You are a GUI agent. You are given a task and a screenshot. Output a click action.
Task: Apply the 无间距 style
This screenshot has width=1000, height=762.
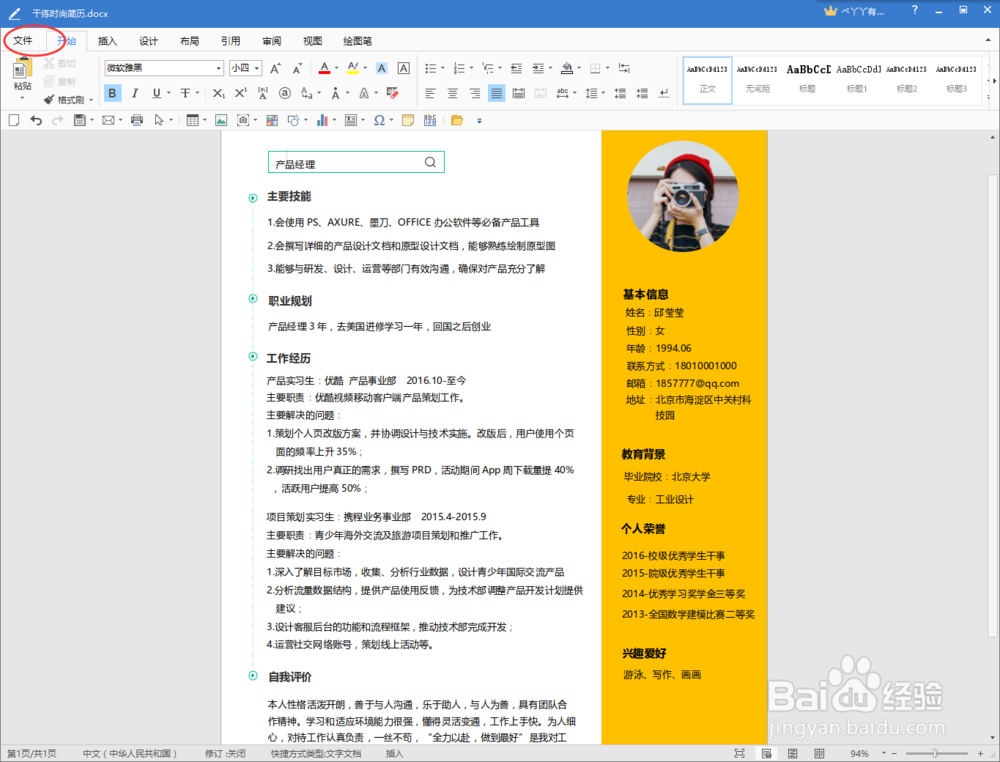pyautogui.click(x=757, y=80)
